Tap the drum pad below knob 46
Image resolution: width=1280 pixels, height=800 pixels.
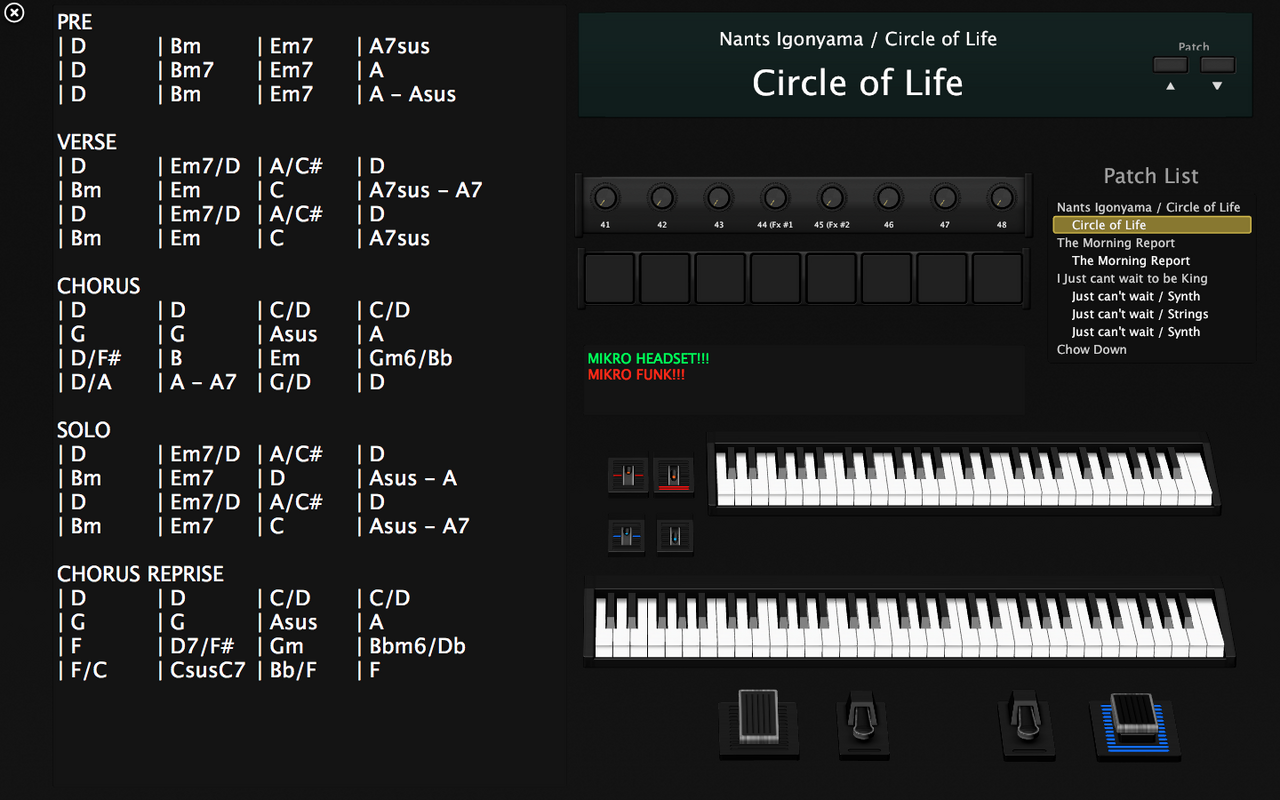pos(887,278)
